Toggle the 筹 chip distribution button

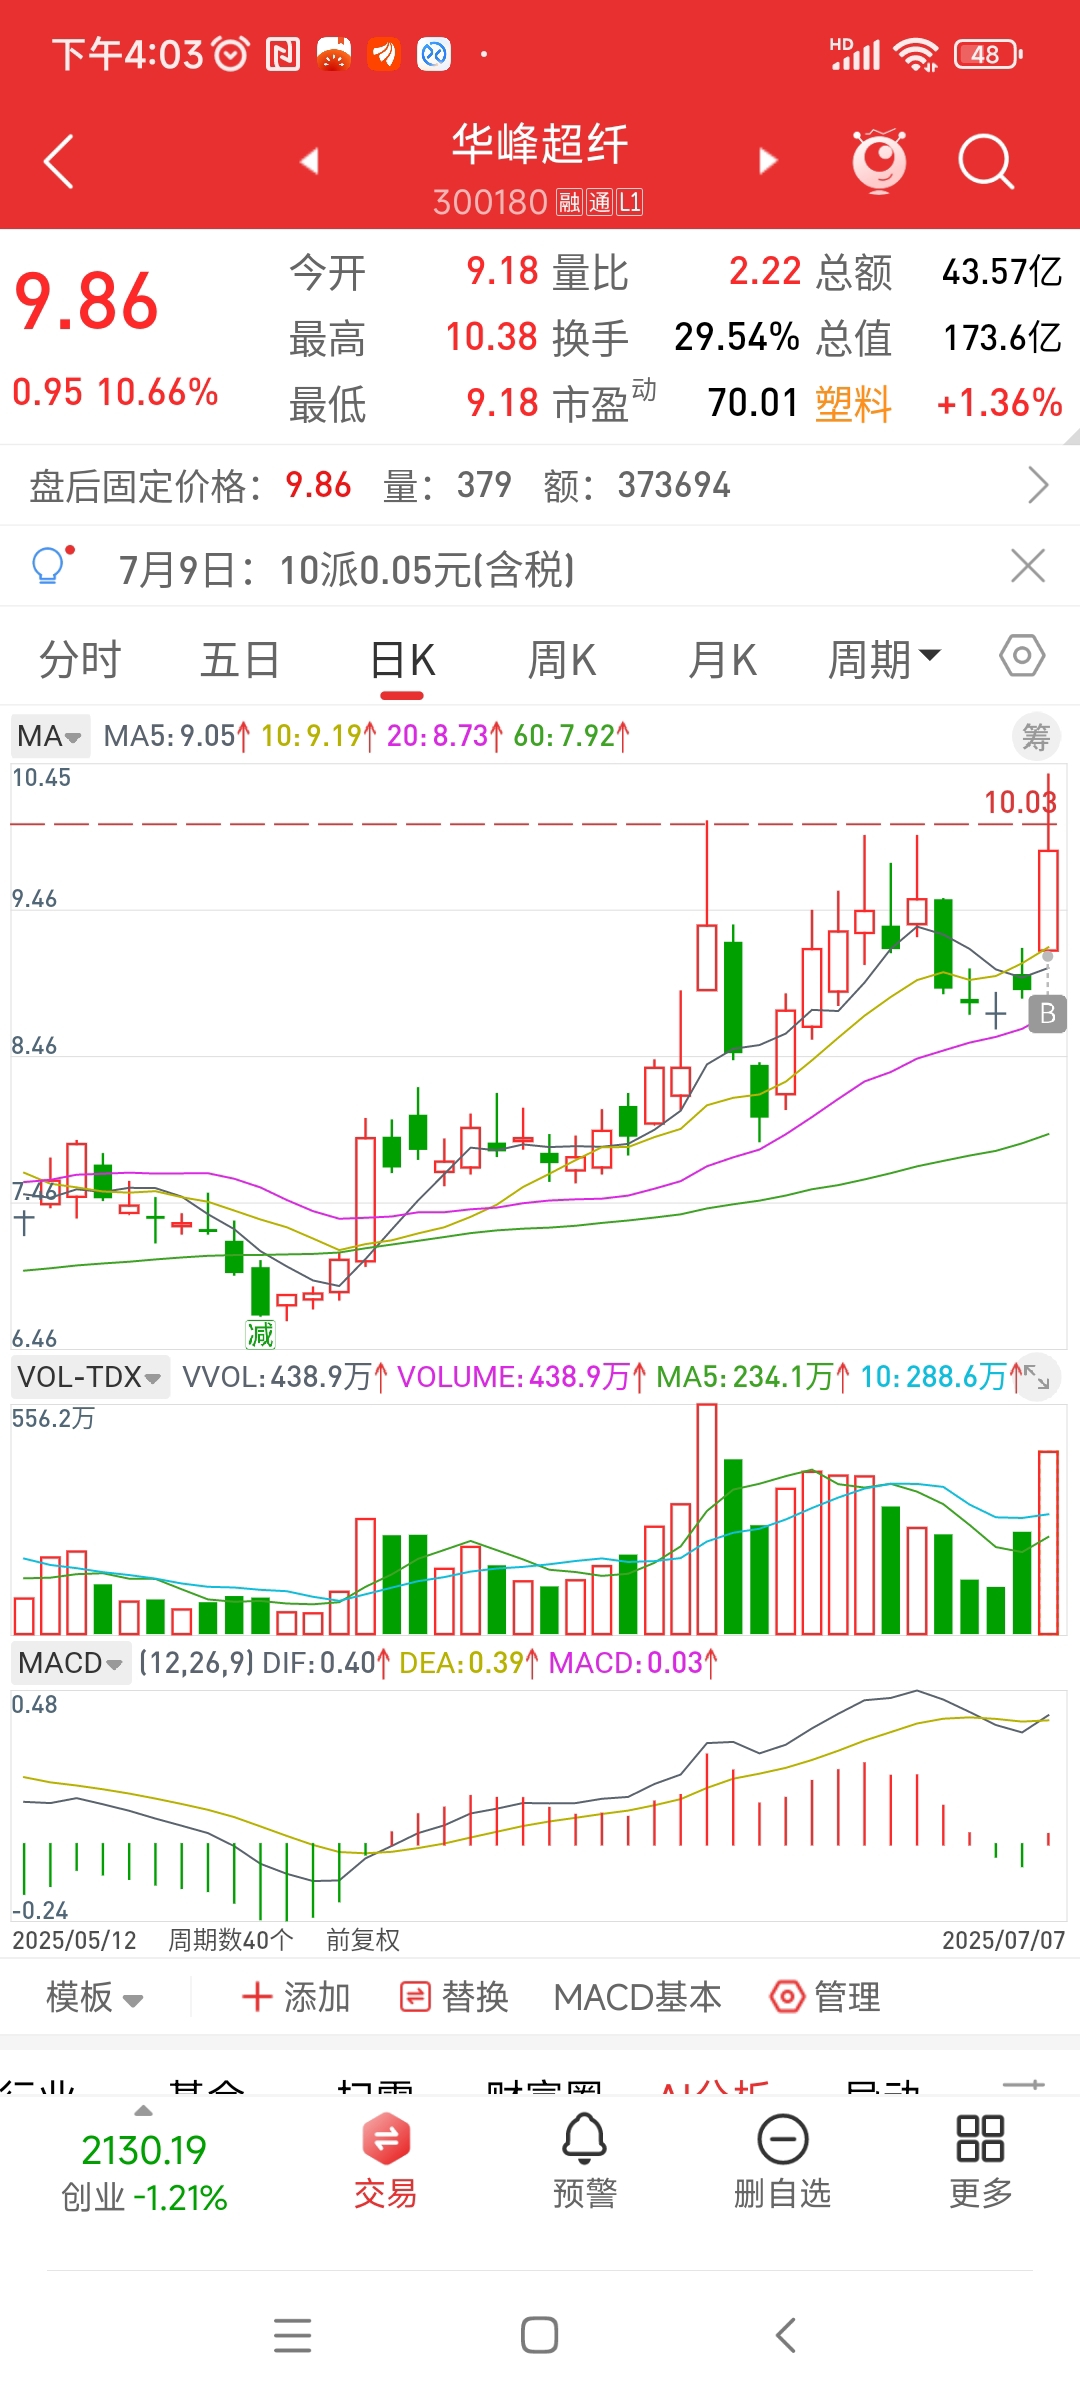click(x=1036, y=738)
